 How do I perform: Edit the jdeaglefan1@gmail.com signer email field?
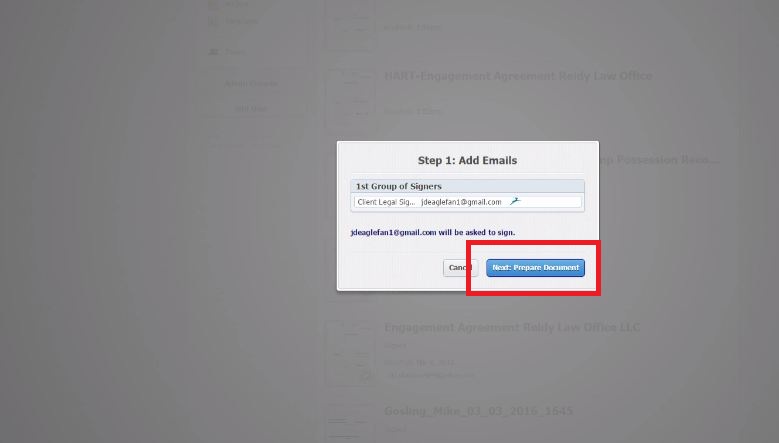[x=461, y=202]
